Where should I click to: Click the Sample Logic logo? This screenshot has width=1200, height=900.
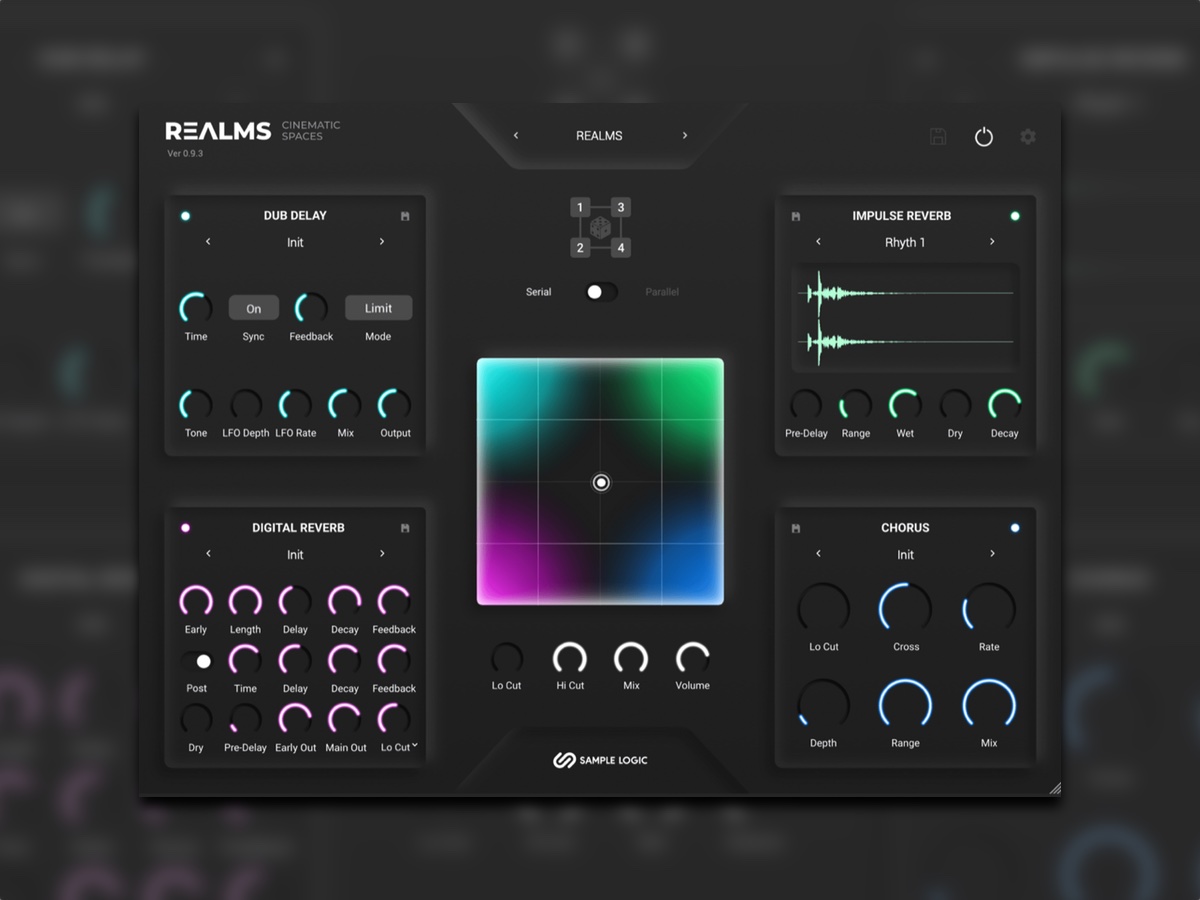[x=600, y=761]
